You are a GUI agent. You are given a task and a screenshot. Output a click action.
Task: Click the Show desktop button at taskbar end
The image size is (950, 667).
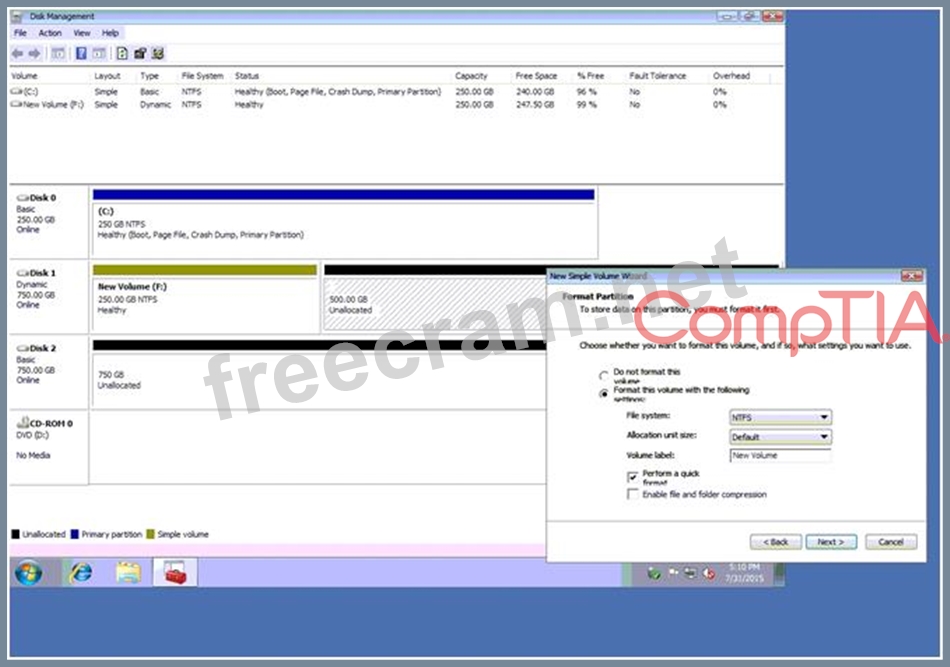coord(779,573)
